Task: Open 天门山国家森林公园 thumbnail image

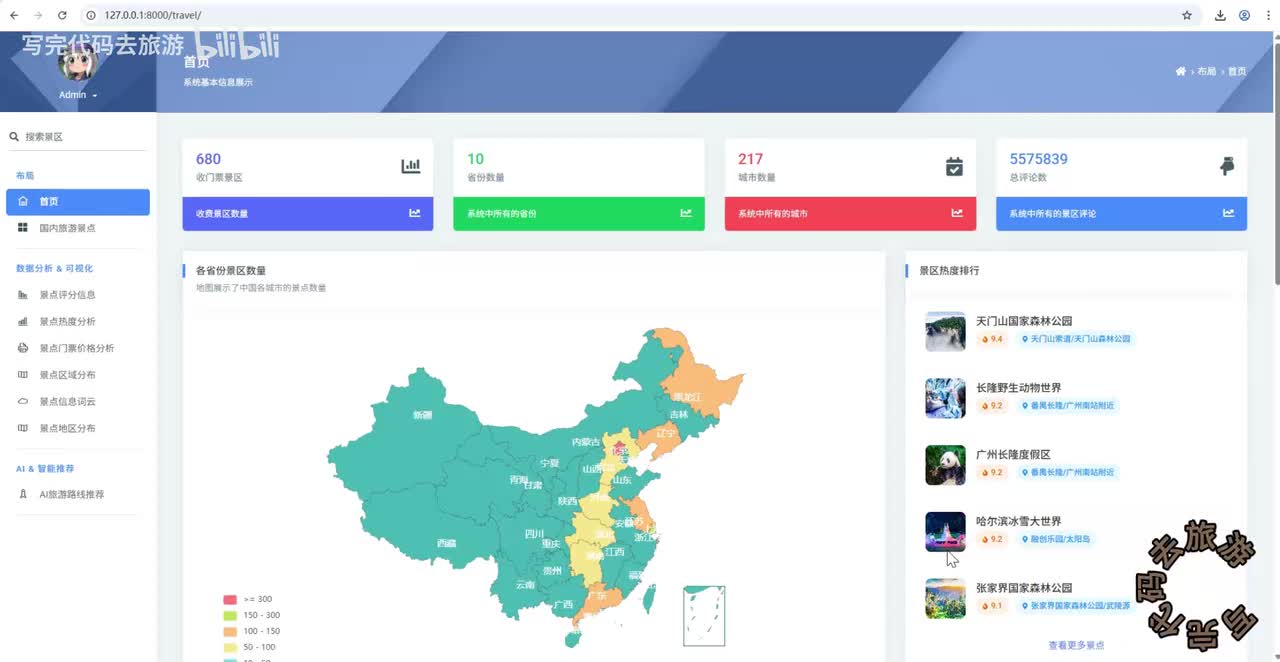Action: pyautogui.click(x=945, y=332)
